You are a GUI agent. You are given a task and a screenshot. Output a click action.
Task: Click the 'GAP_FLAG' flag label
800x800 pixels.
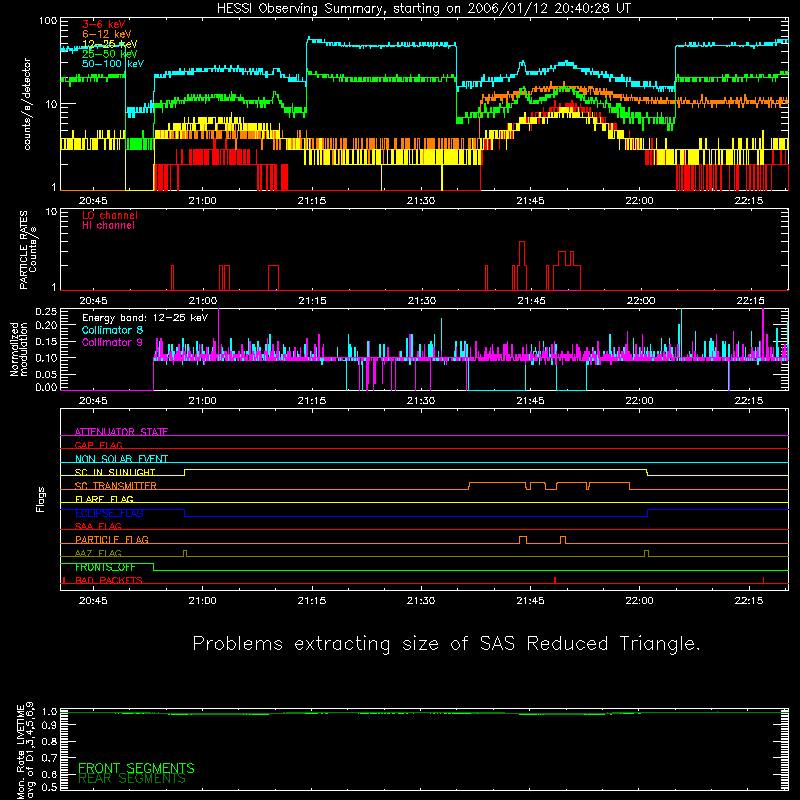click(98, 445)
